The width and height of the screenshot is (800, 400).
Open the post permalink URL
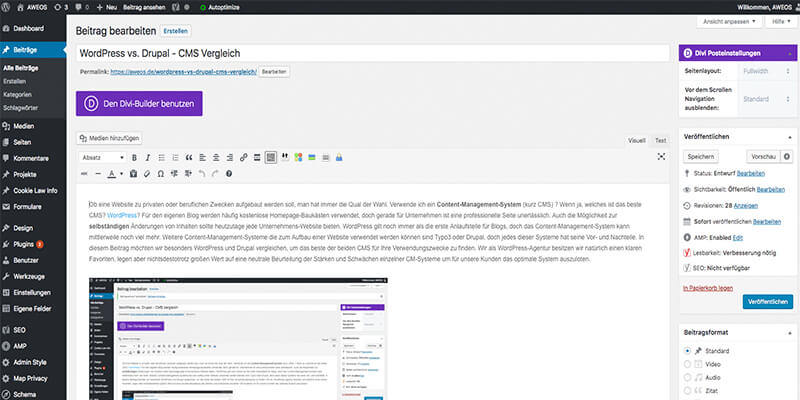click(x=184, y=72)
